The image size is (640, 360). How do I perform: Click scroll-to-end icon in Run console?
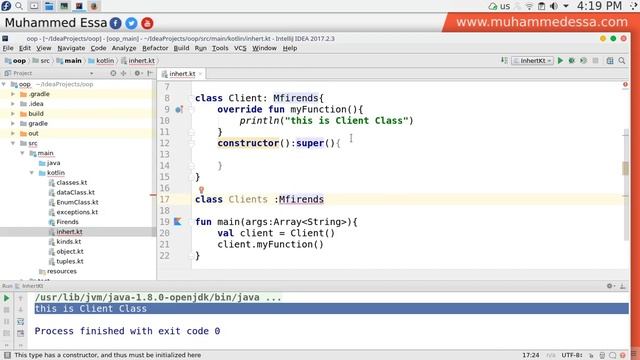(x=20, y=333)
